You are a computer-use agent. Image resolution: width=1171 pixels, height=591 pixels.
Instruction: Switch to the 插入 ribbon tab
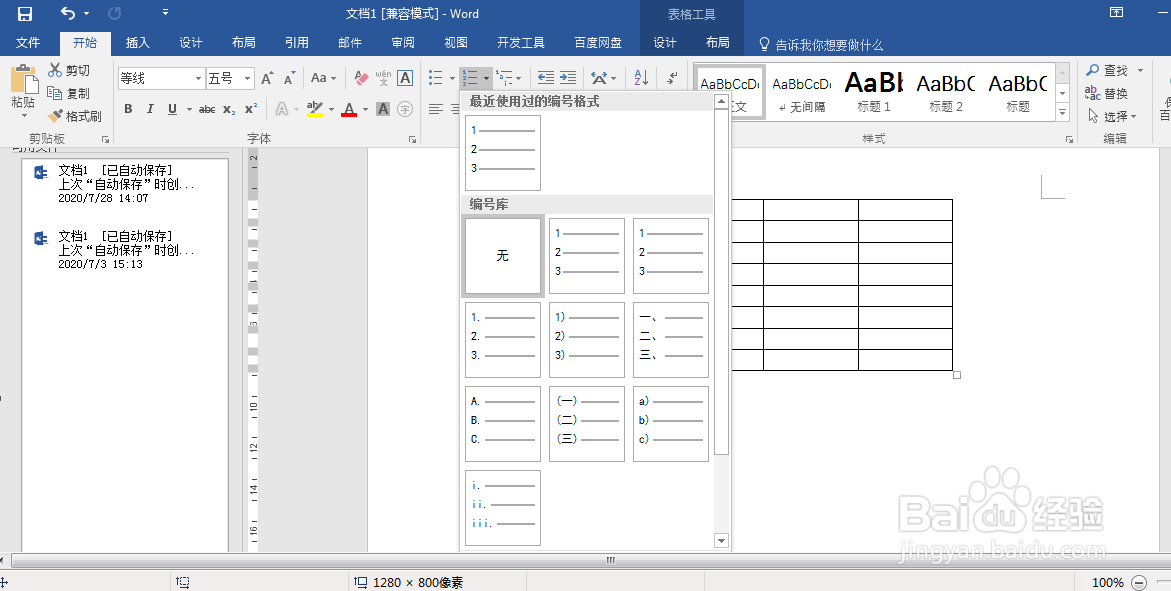pos(137,43)
